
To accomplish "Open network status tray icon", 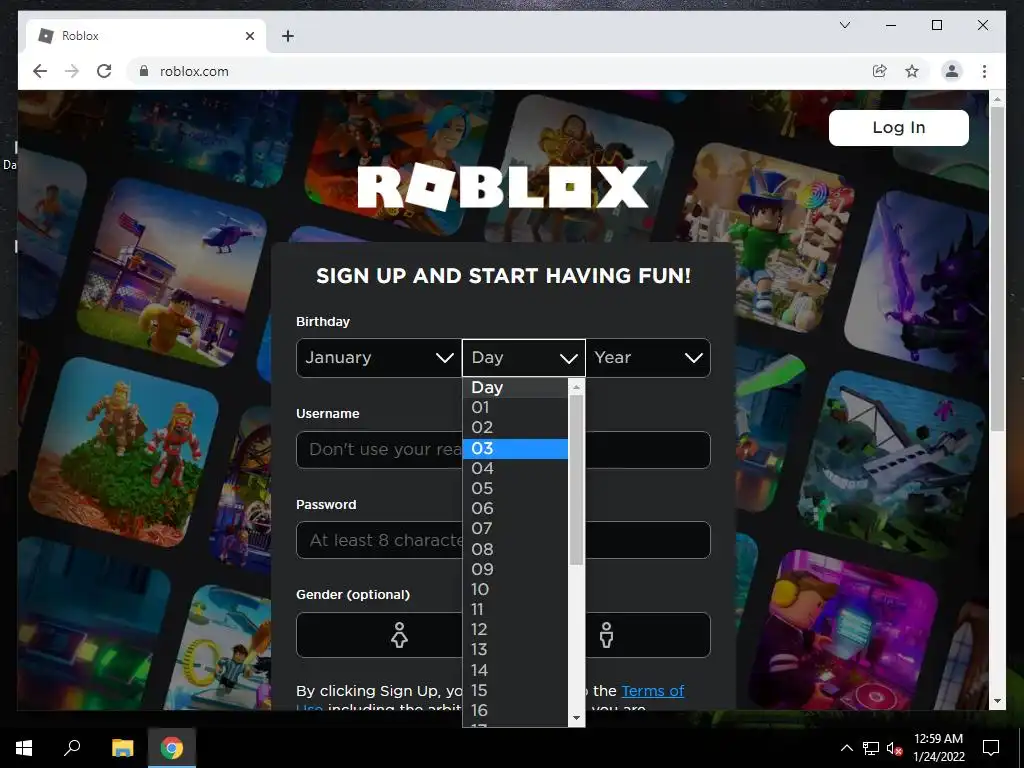I will [871, 748].
